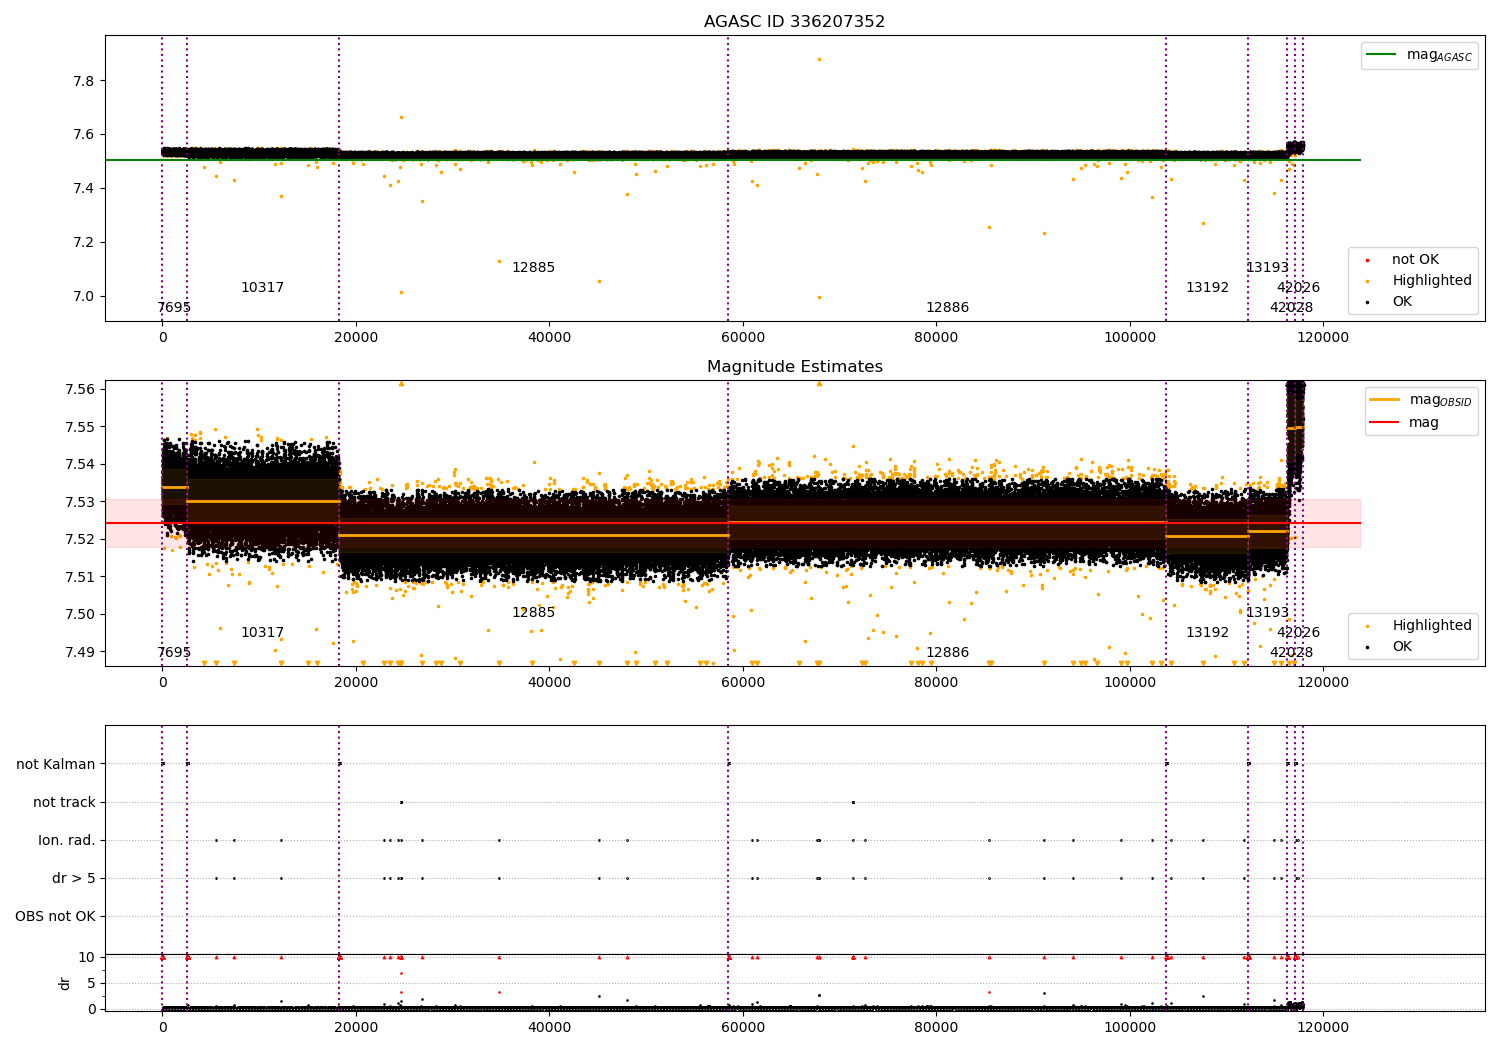Click OBSID label 12885 in the AGASC plot
The width and height of the screenshot is (1500, 1050).
pyautogui.click(x=533, y=268)
